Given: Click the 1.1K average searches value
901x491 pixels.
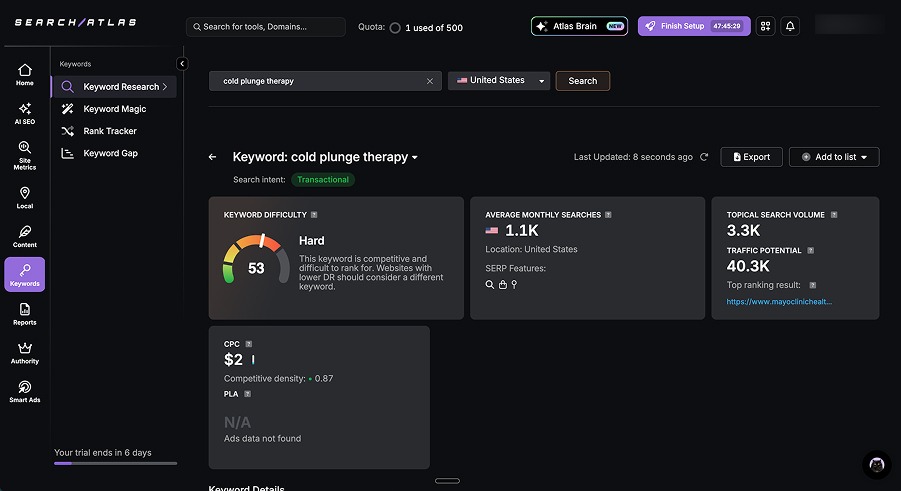Looking at the screenshot, I should point(522,231).
